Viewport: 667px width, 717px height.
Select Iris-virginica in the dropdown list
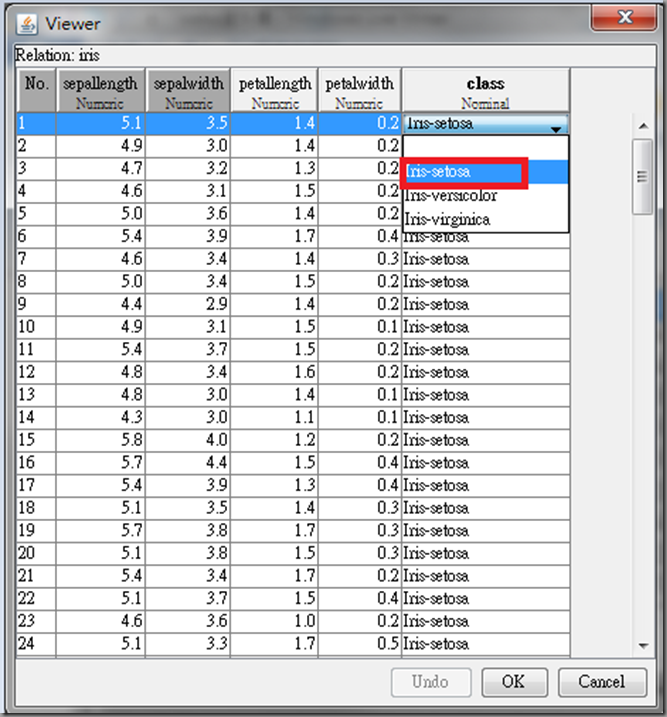[x=485, y=219]
